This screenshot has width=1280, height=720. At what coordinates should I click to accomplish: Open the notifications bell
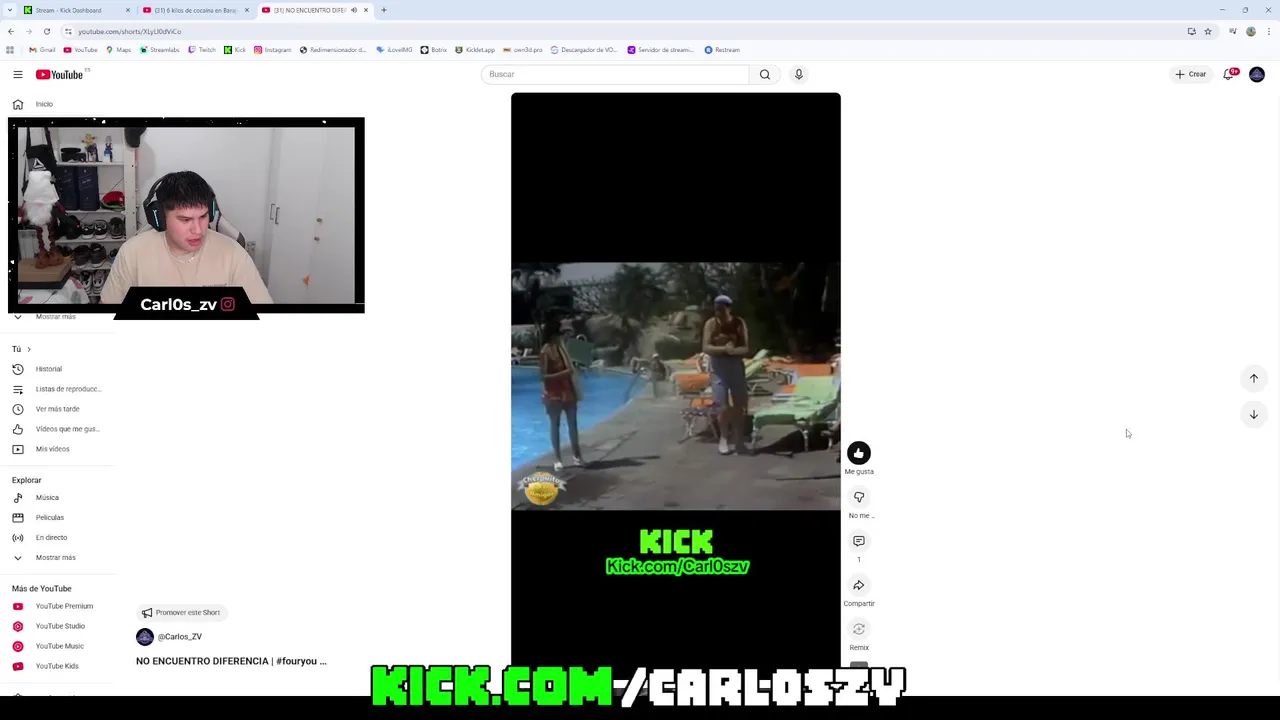[x=1229, y=74]
